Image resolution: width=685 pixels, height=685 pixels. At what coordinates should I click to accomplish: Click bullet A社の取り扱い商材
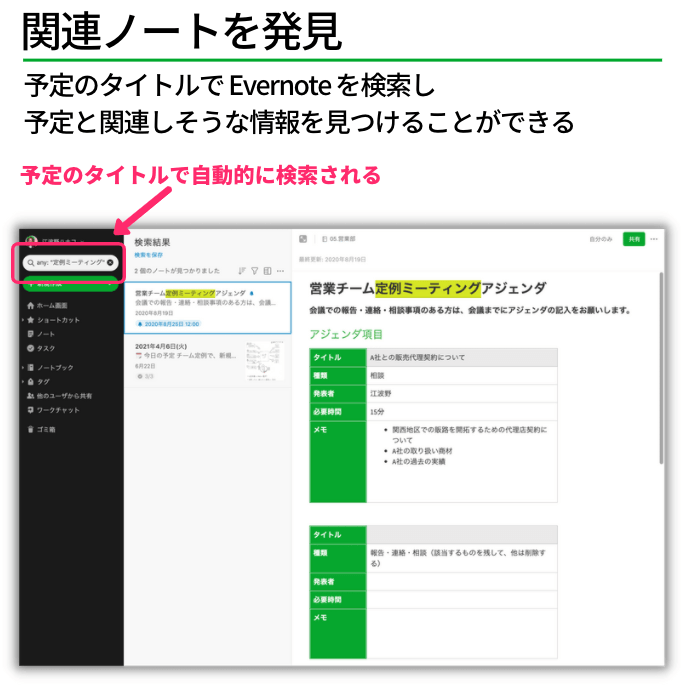click(422, 451)
